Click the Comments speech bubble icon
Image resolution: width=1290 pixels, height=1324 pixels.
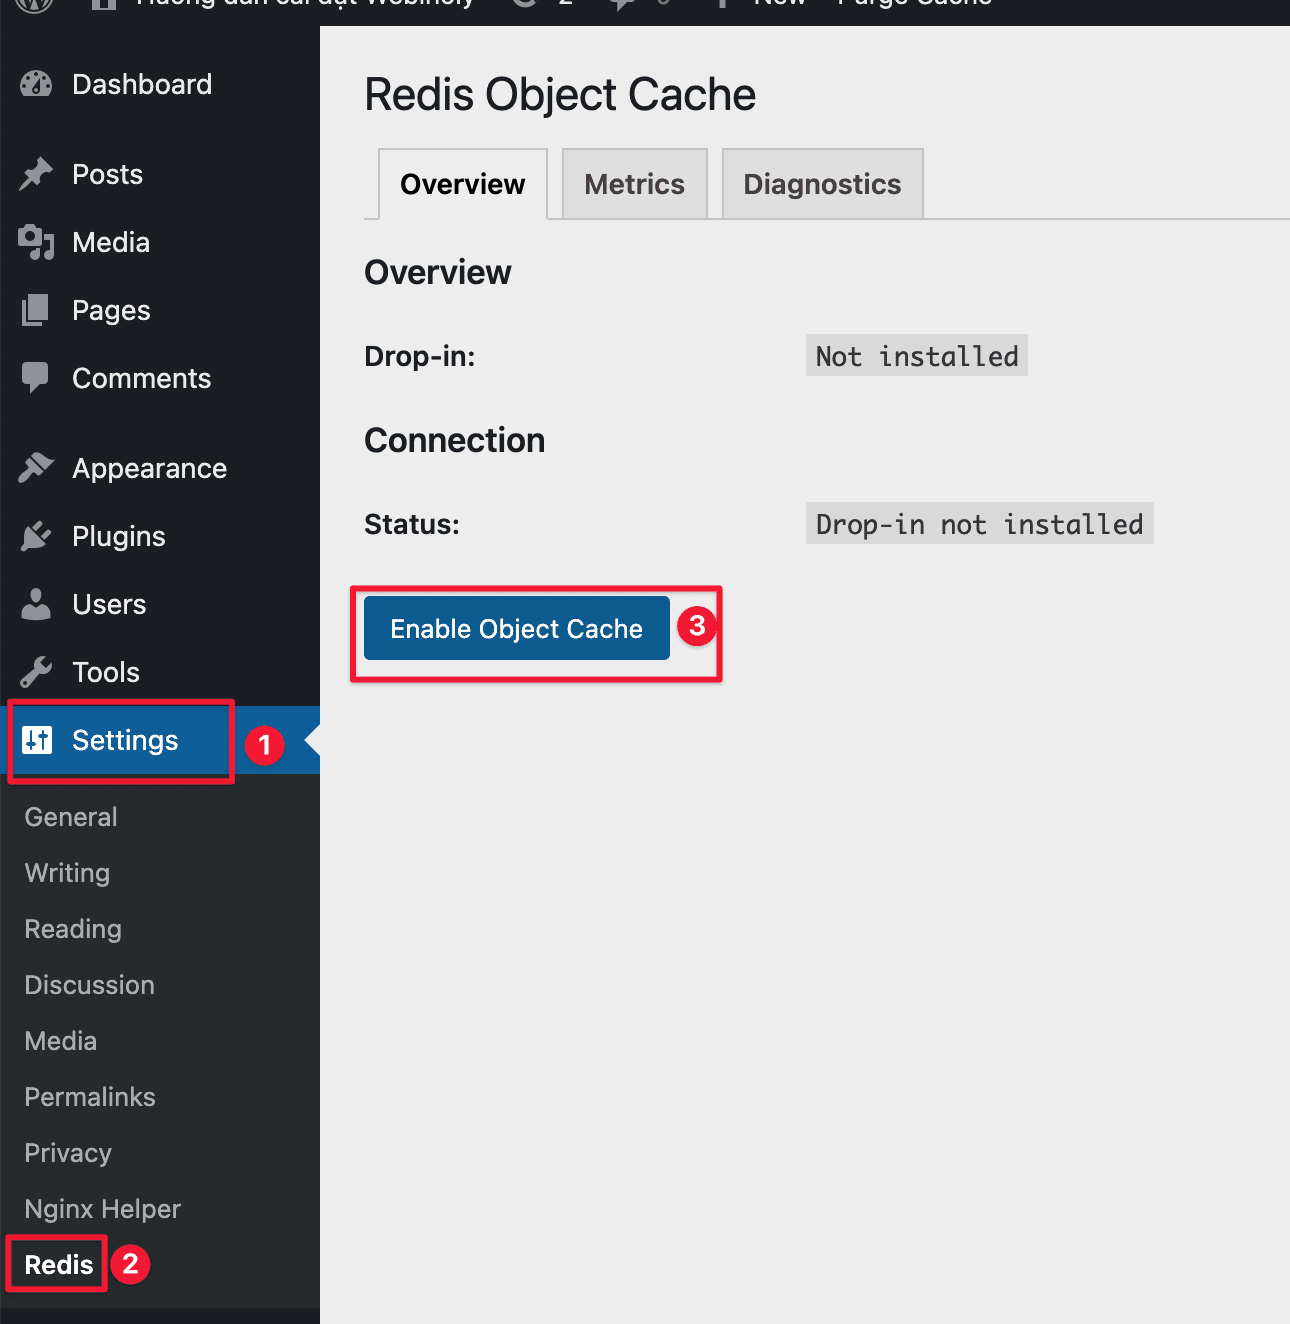click(36, 378)
